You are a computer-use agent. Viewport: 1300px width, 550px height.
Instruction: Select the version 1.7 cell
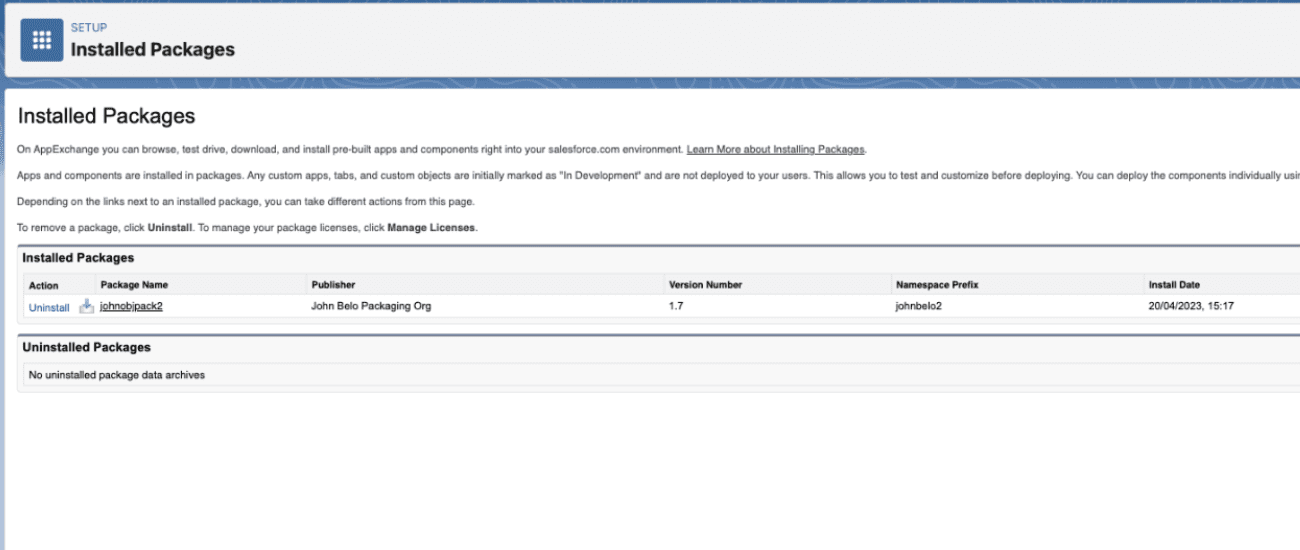[676, 306]
